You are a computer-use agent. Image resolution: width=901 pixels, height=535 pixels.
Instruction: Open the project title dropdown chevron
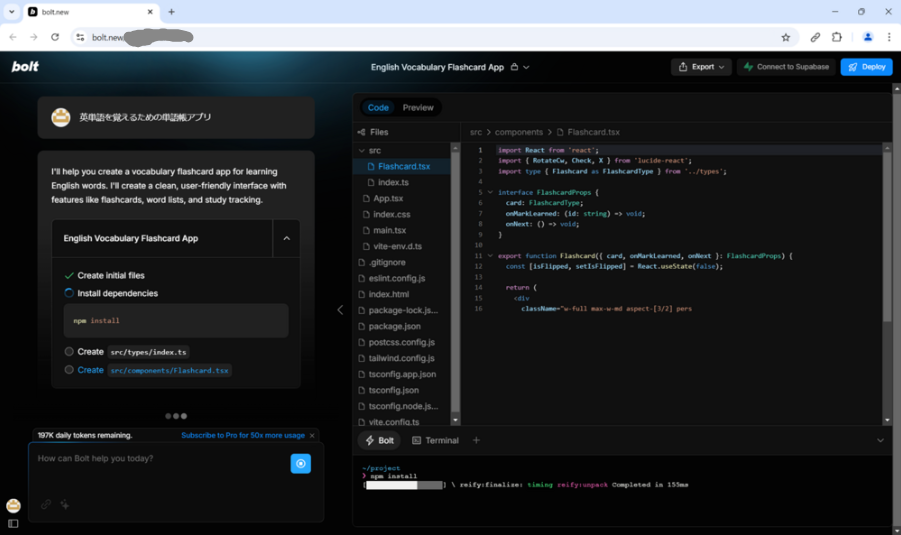[526, 67]
